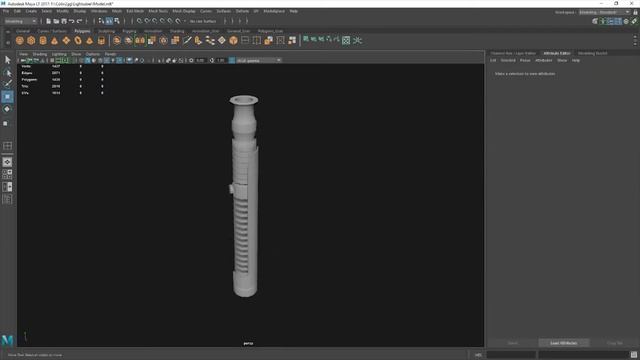Open the shelf tab selector at shelf left
The height and width of the screenshot is (360, 640).
[x=8, y=31]
